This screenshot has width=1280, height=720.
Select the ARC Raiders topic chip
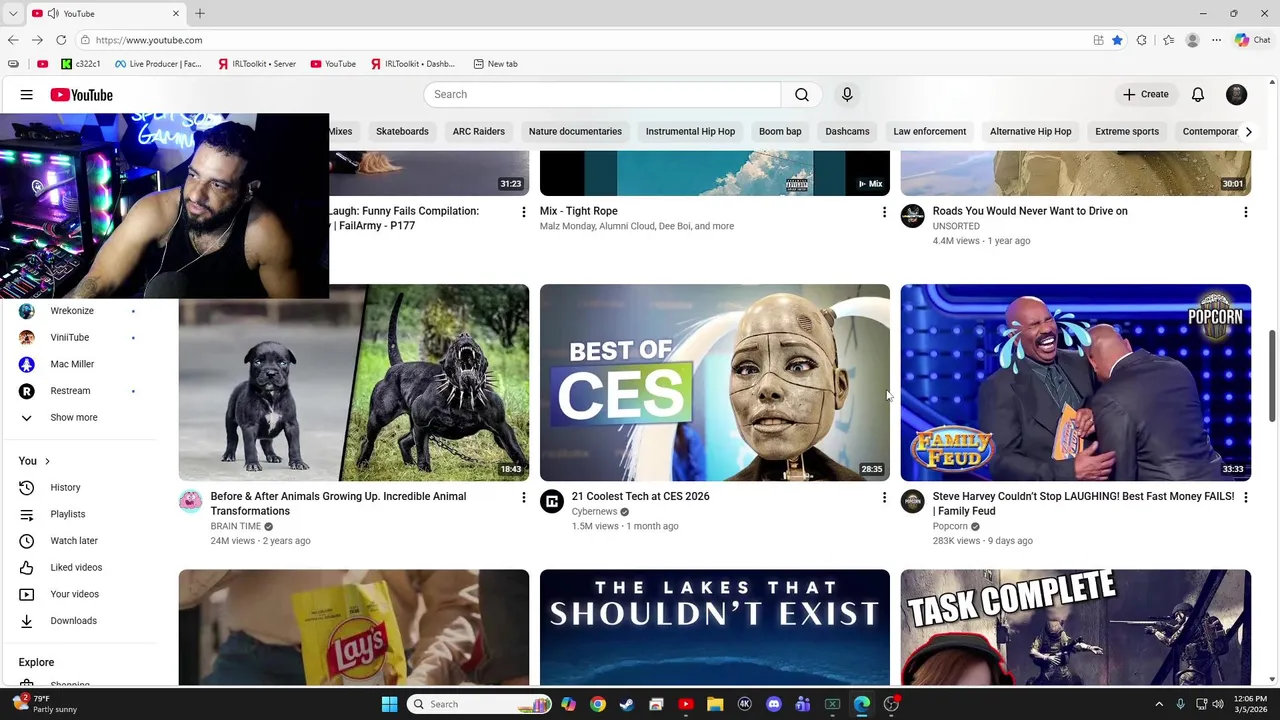pyautogui.click(x=478, y=131)
